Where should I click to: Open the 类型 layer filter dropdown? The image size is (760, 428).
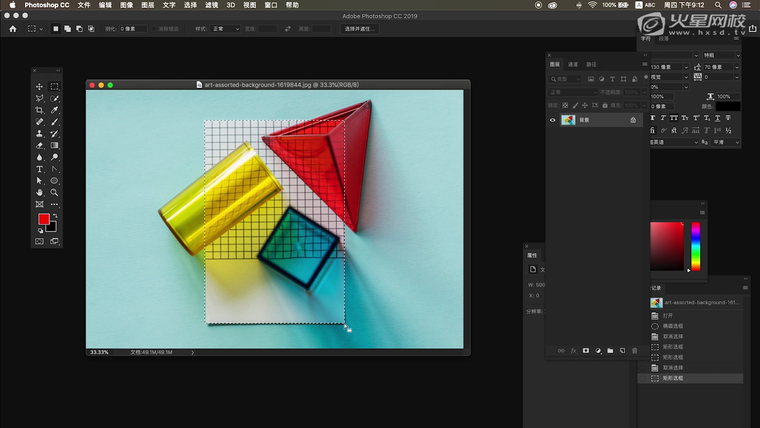(x=567, y=78)
